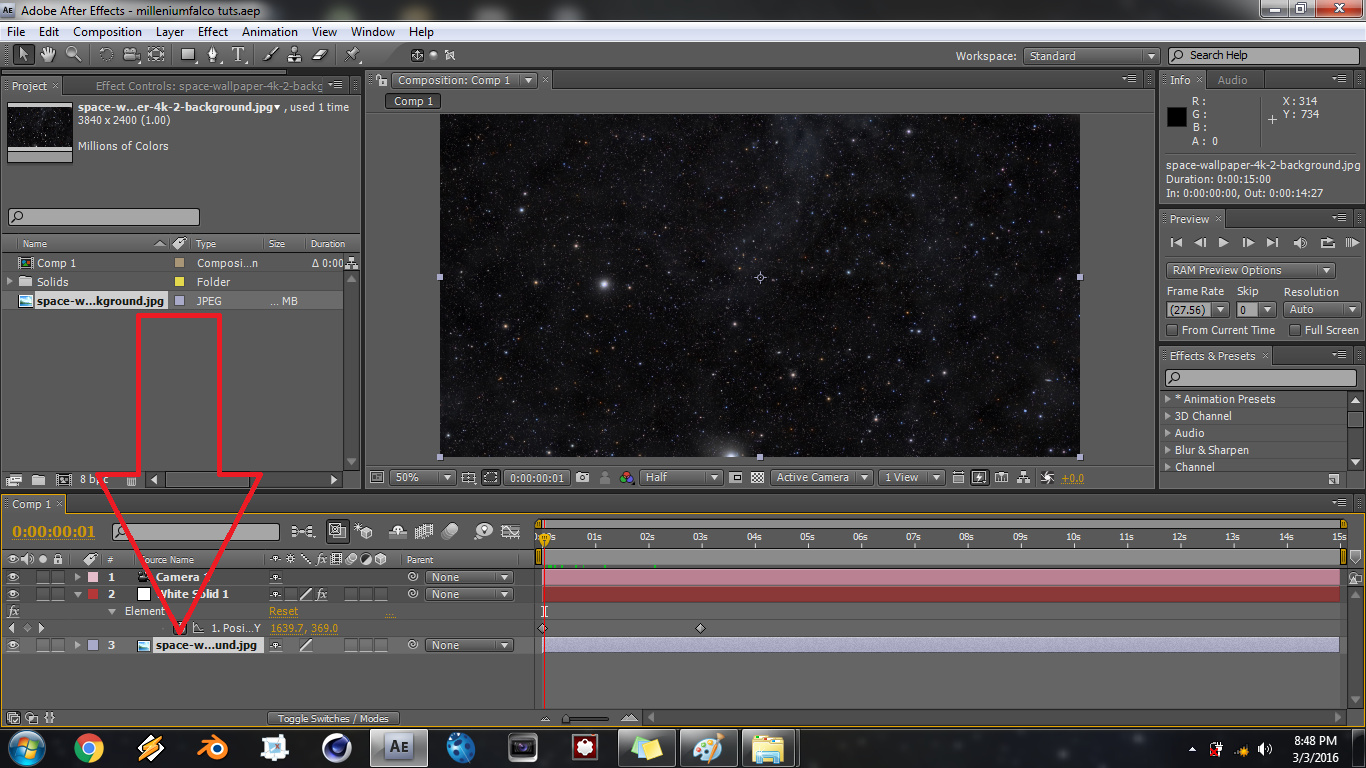This screenshot has height=768, width=1366.
Task: Take a snapshot with the camera icon
Action: pyautogui.click(x=583, y=478)
